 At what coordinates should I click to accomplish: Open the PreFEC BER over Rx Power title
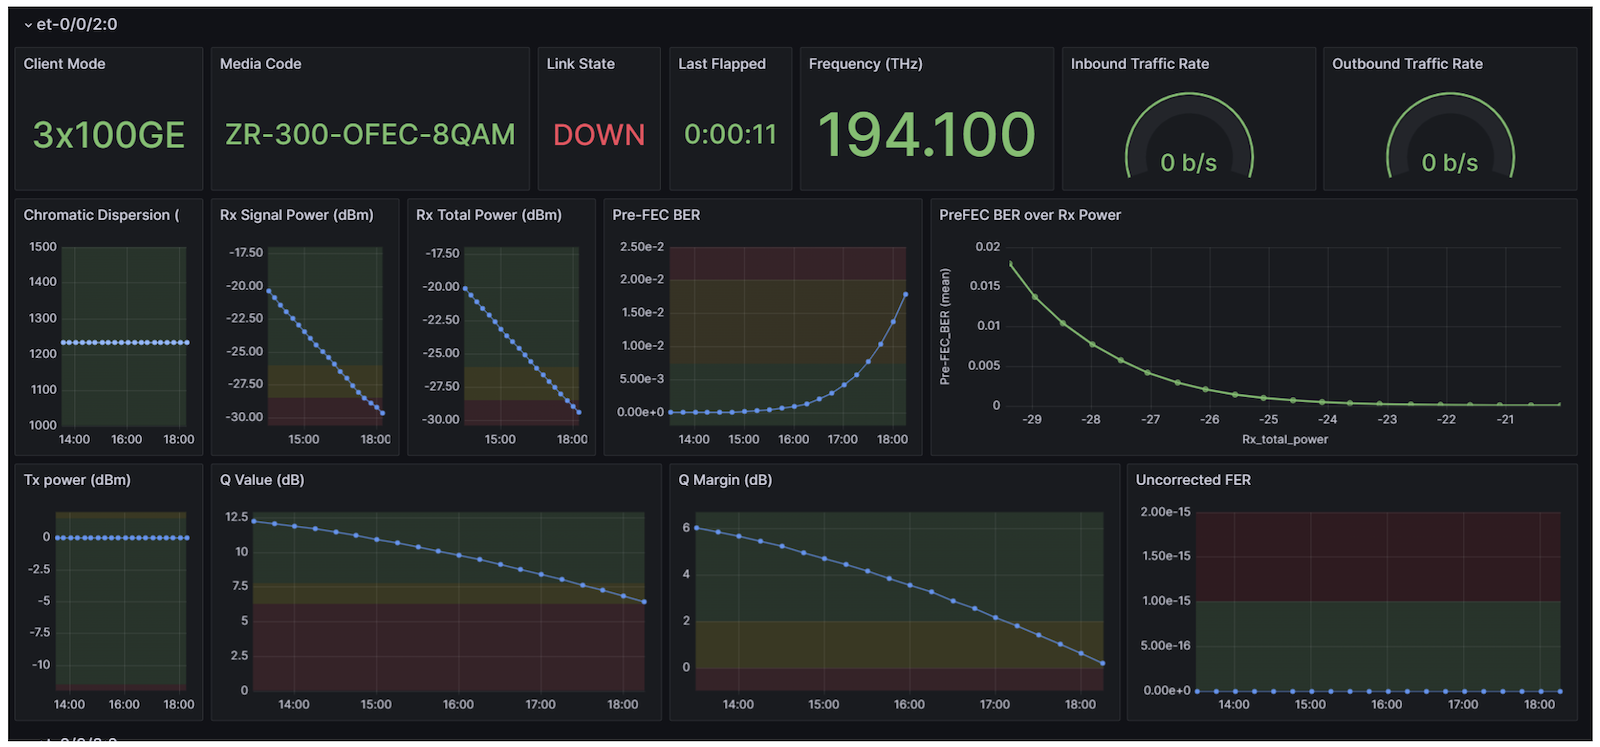[x=1030, y=215]
